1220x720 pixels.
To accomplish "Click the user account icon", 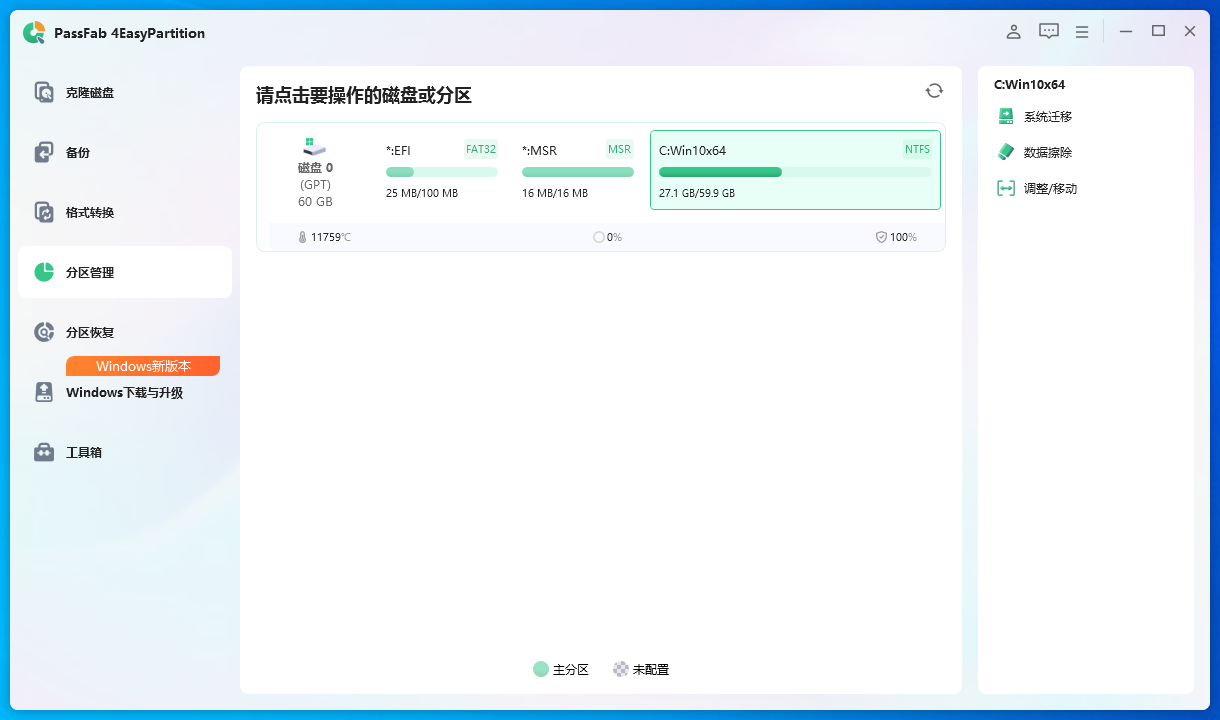I will (1014, 31).
